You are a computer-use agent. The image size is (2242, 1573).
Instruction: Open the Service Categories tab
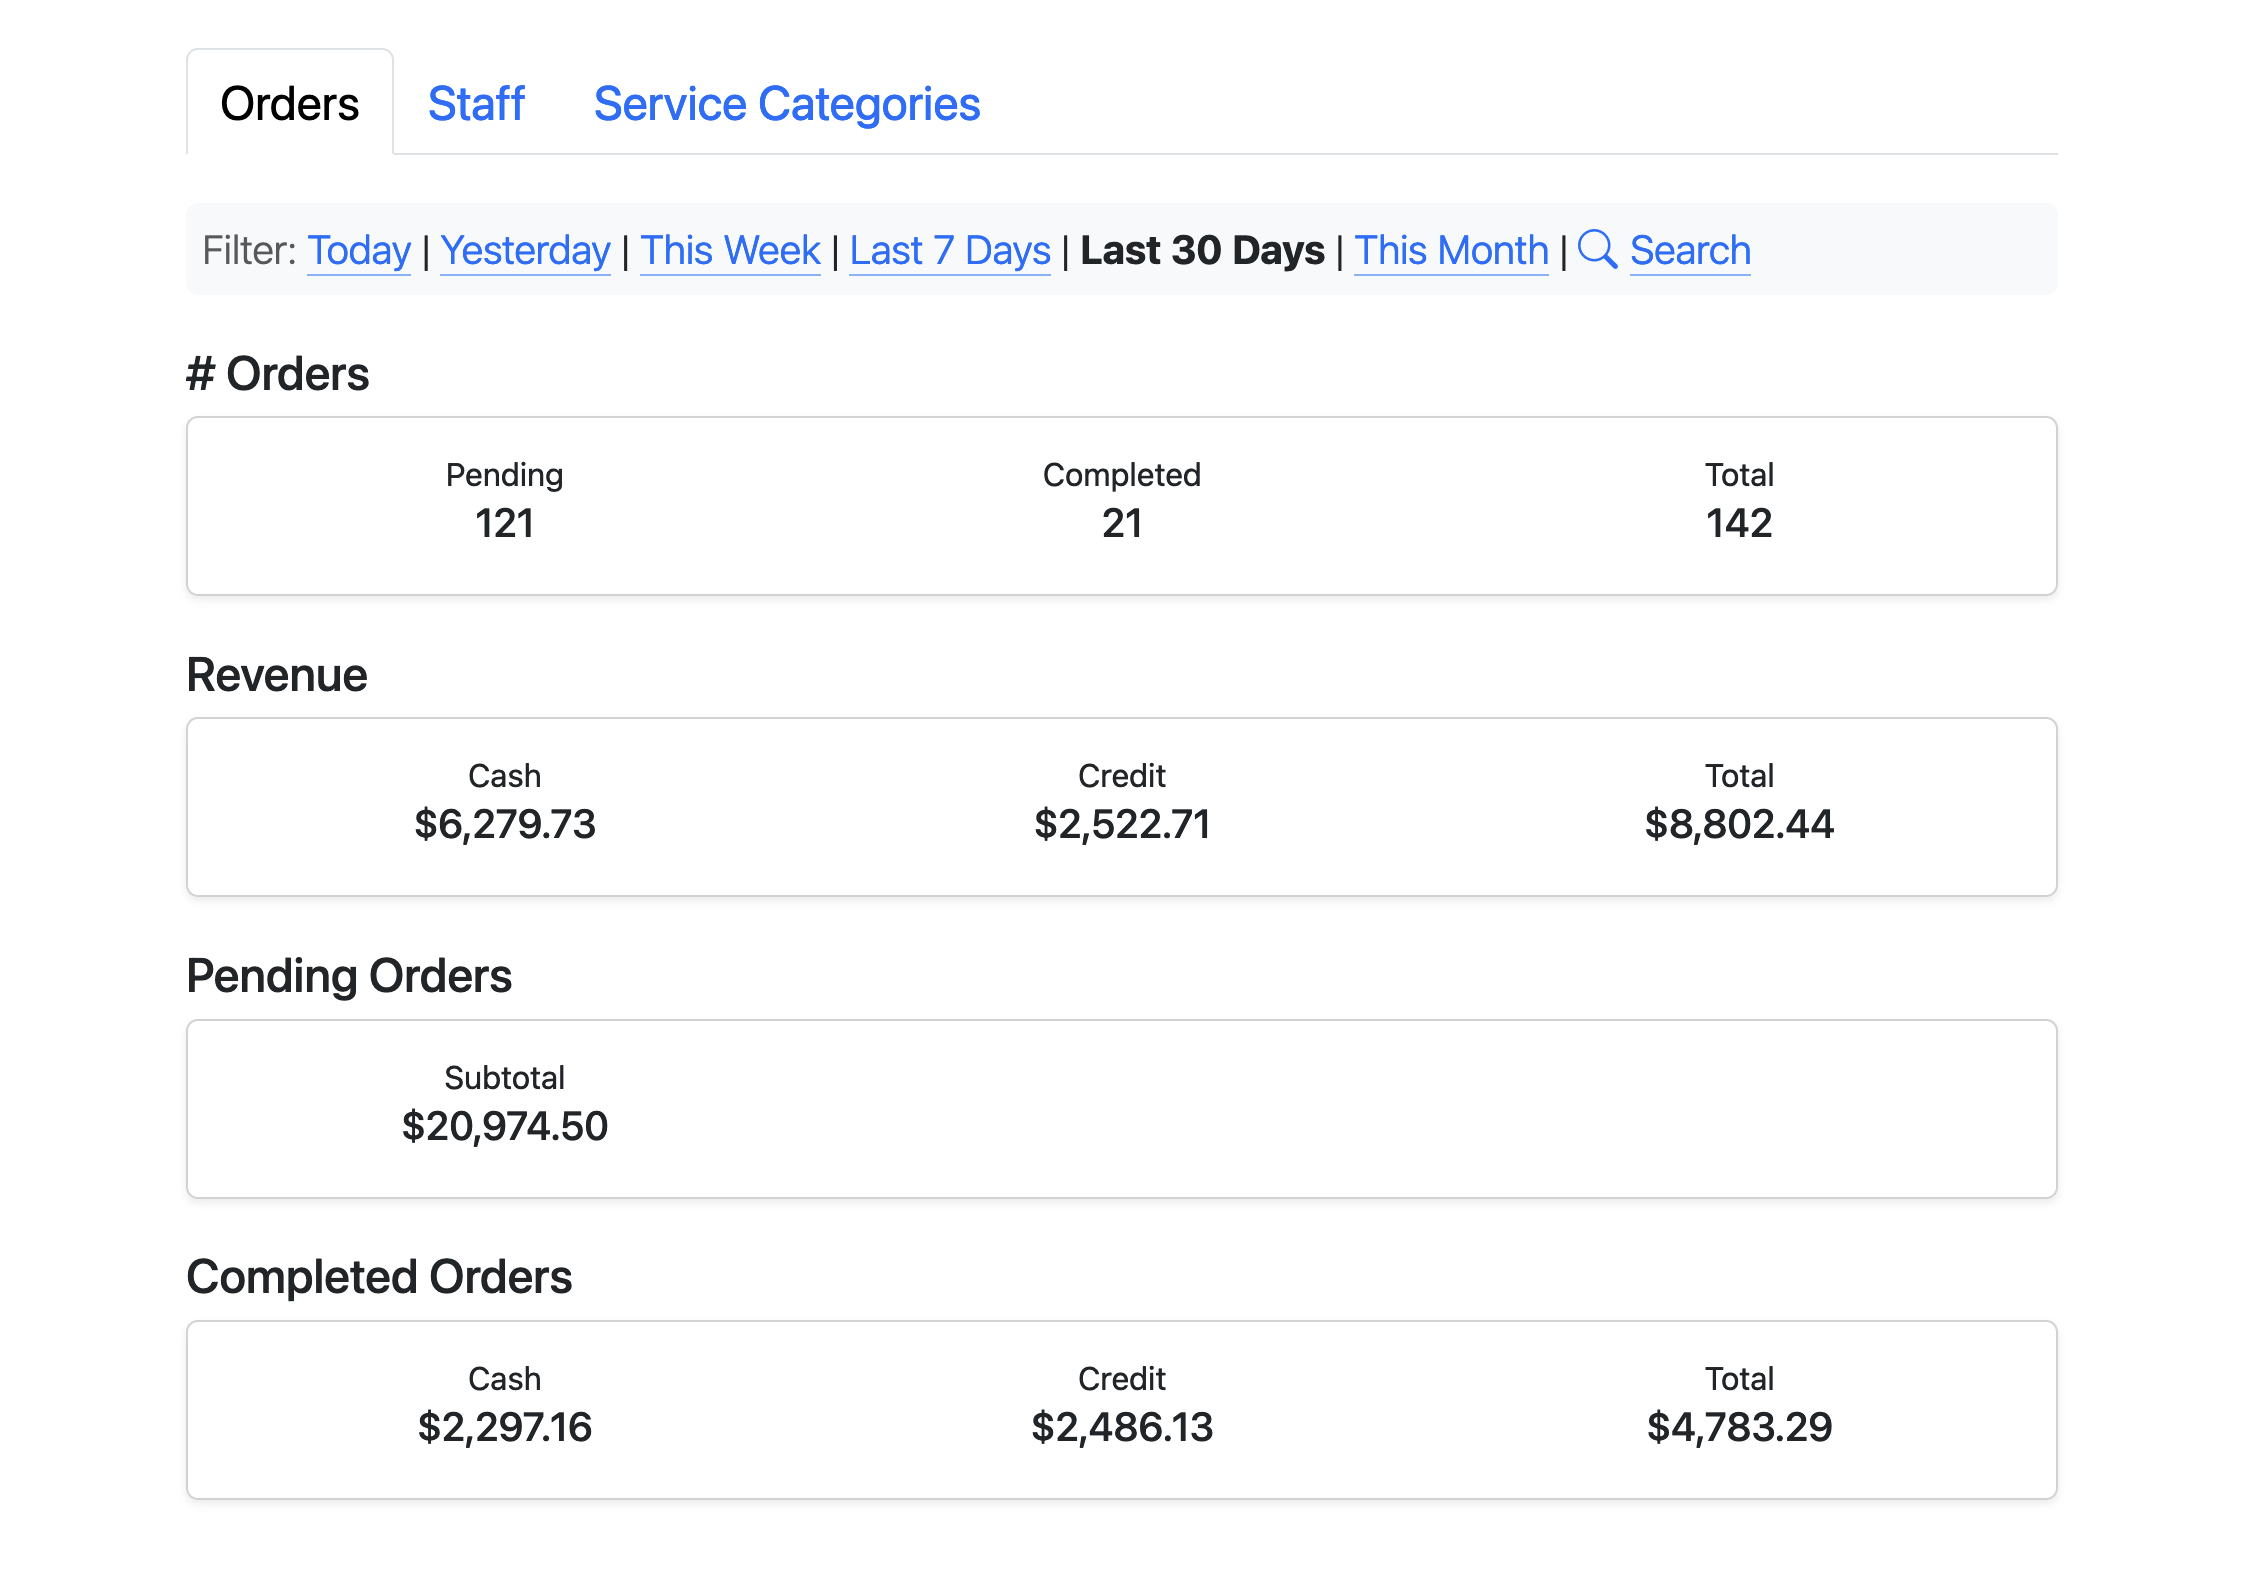(786, 104)
